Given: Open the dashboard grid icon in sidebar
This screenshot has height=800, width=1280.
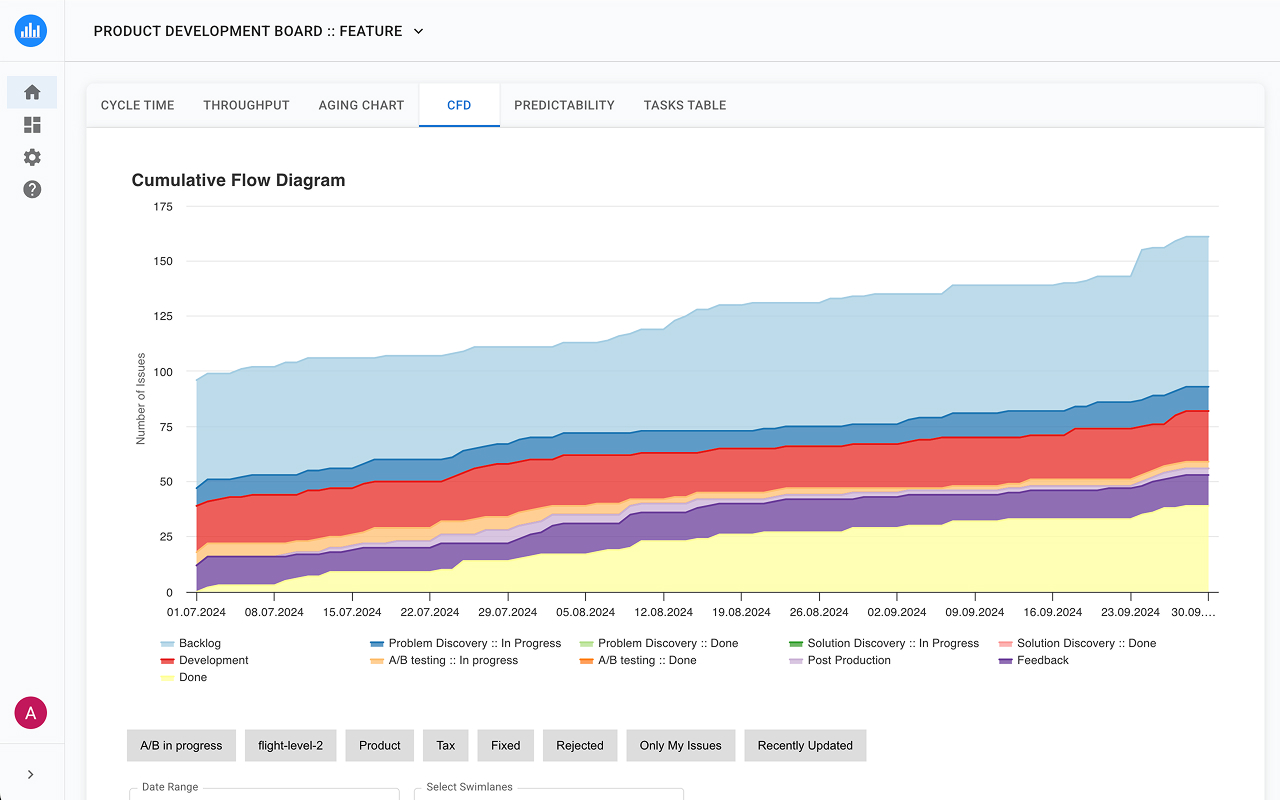Looking at the screenshot, I should click(32, 125).
